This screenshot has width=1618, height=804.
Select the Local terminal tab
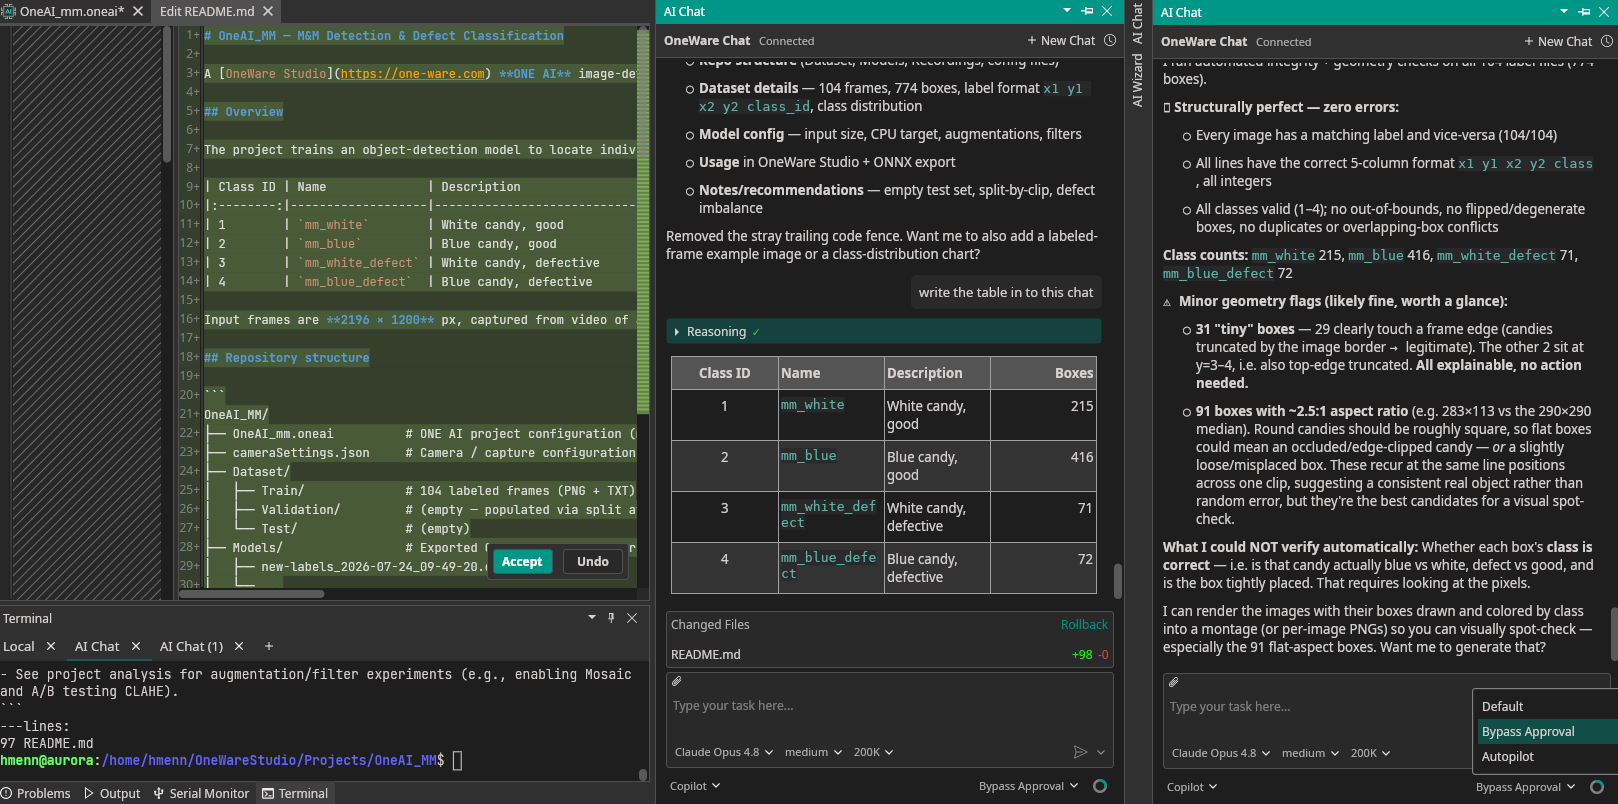19,646
